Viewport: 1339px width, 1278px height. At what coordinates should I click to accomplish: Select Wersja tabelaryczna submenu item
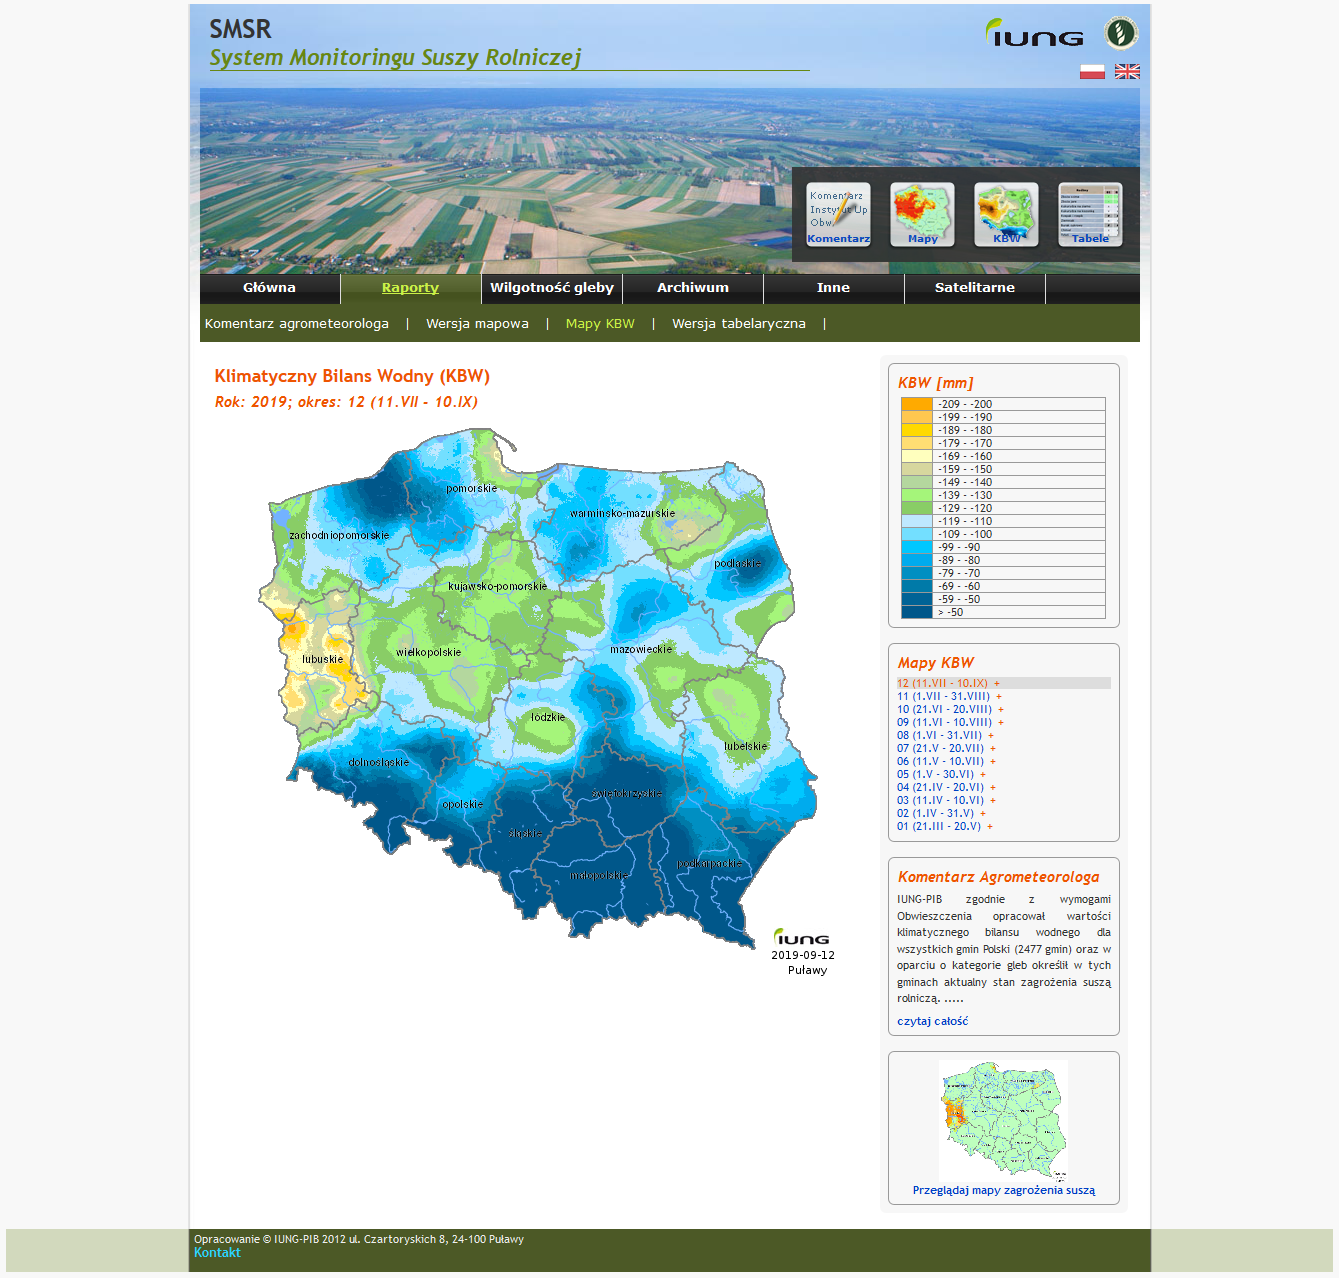pos(738,324)
